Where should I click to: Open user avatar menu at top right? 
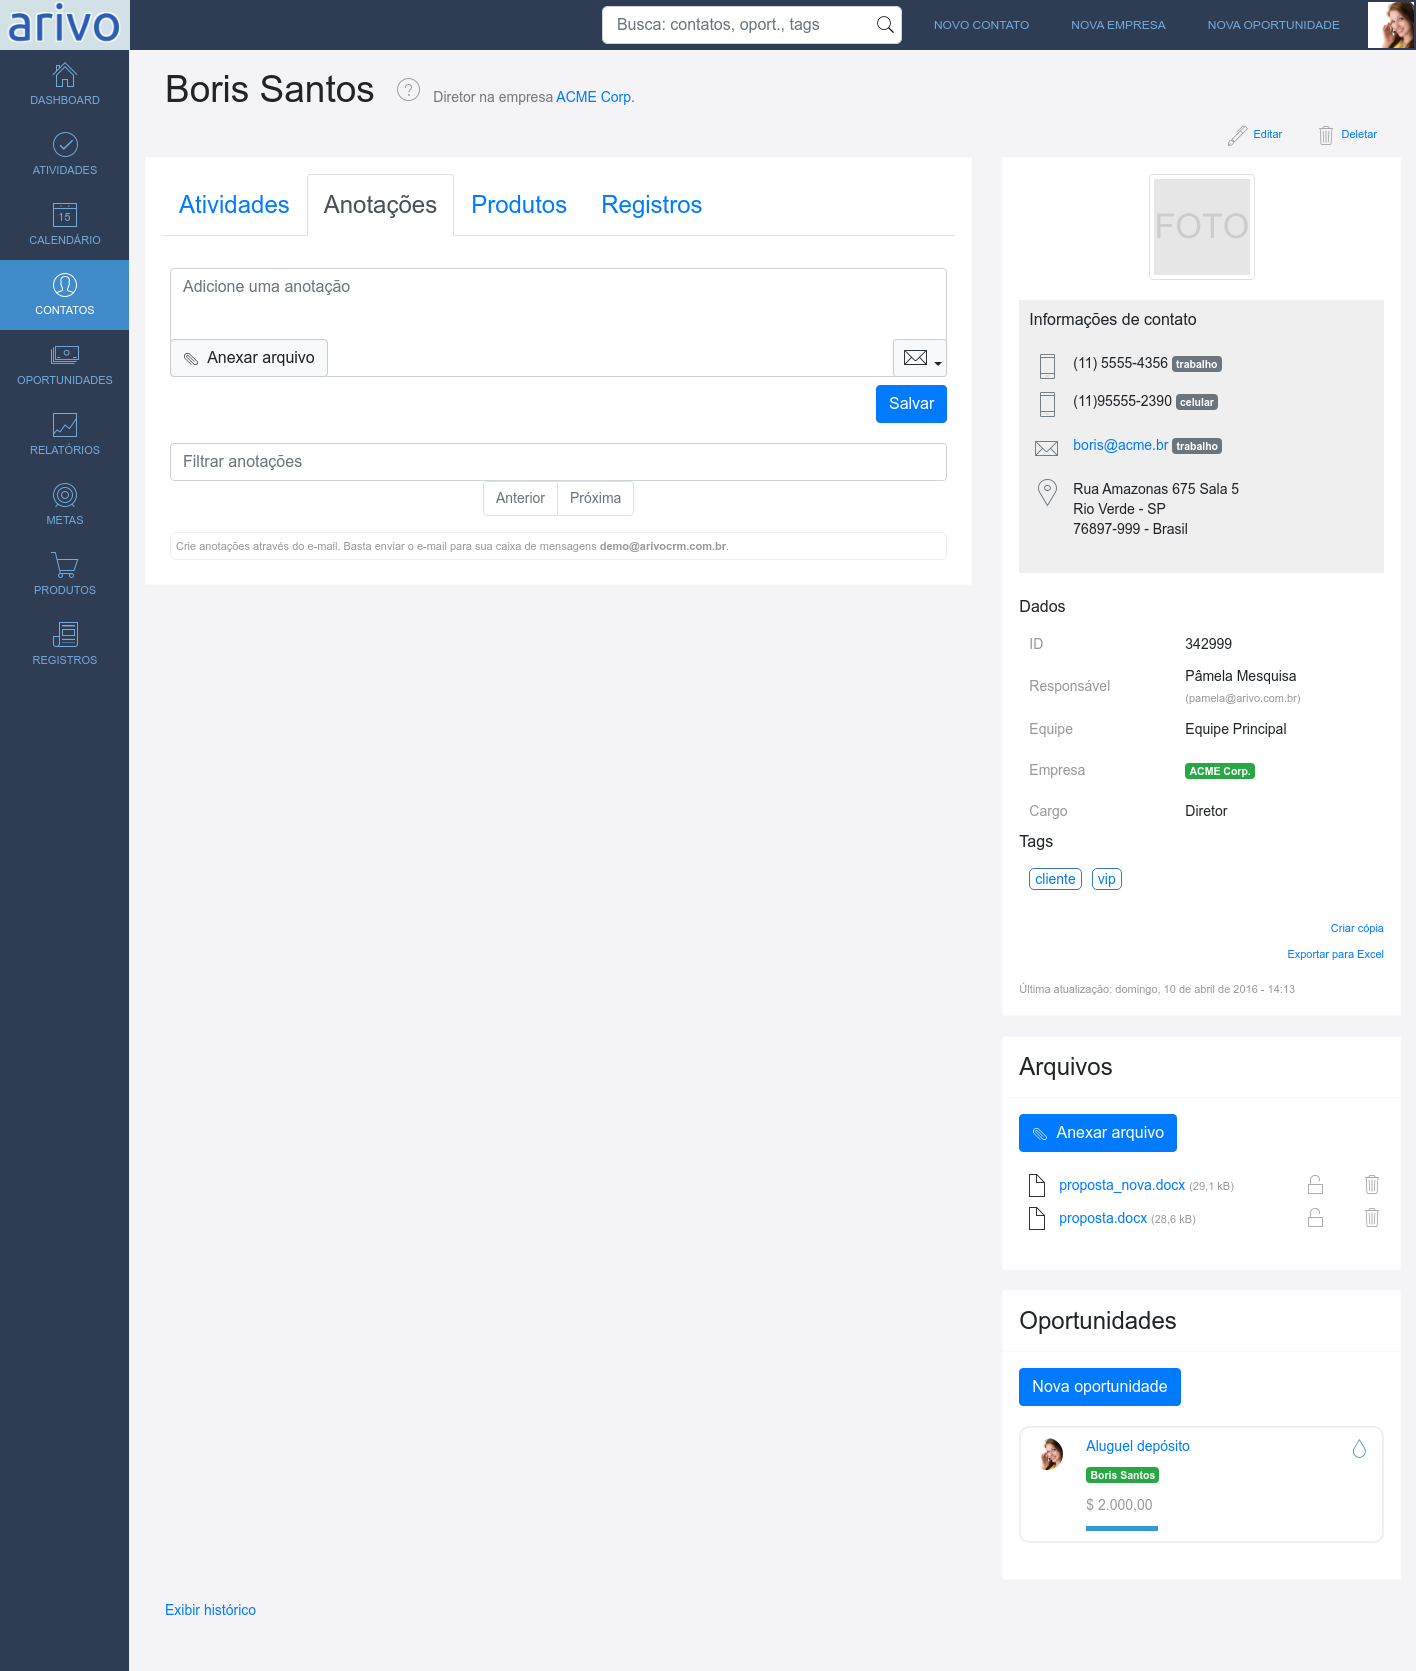[x=1391, y=25]
